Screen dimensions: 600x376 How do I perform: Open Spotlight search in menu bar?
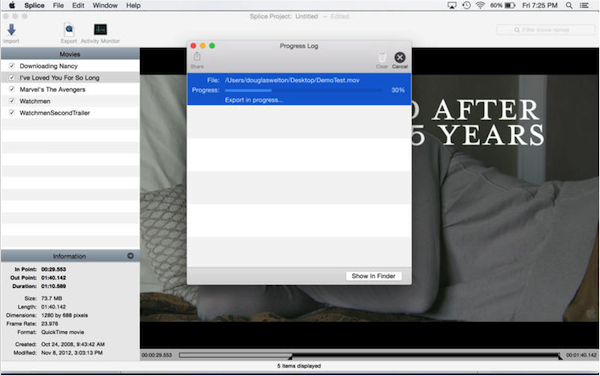click(569, 5)
